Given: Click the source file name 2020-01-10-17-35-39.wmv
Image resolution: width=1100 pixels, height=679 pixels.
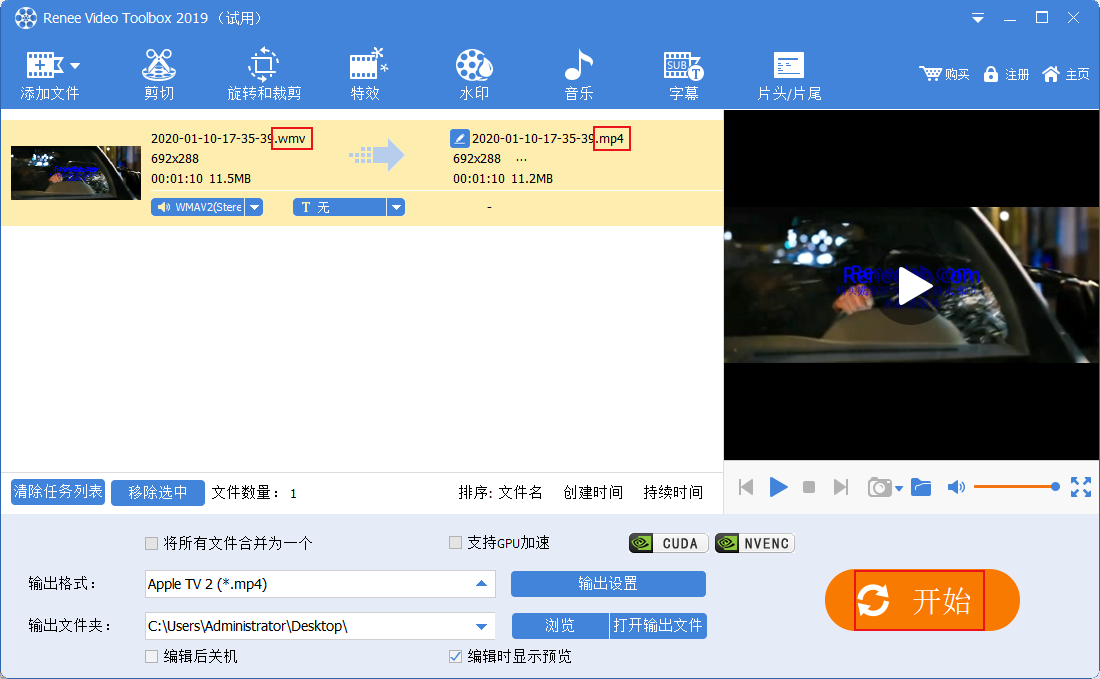Looking at the screenshot, I should point(229,139).
